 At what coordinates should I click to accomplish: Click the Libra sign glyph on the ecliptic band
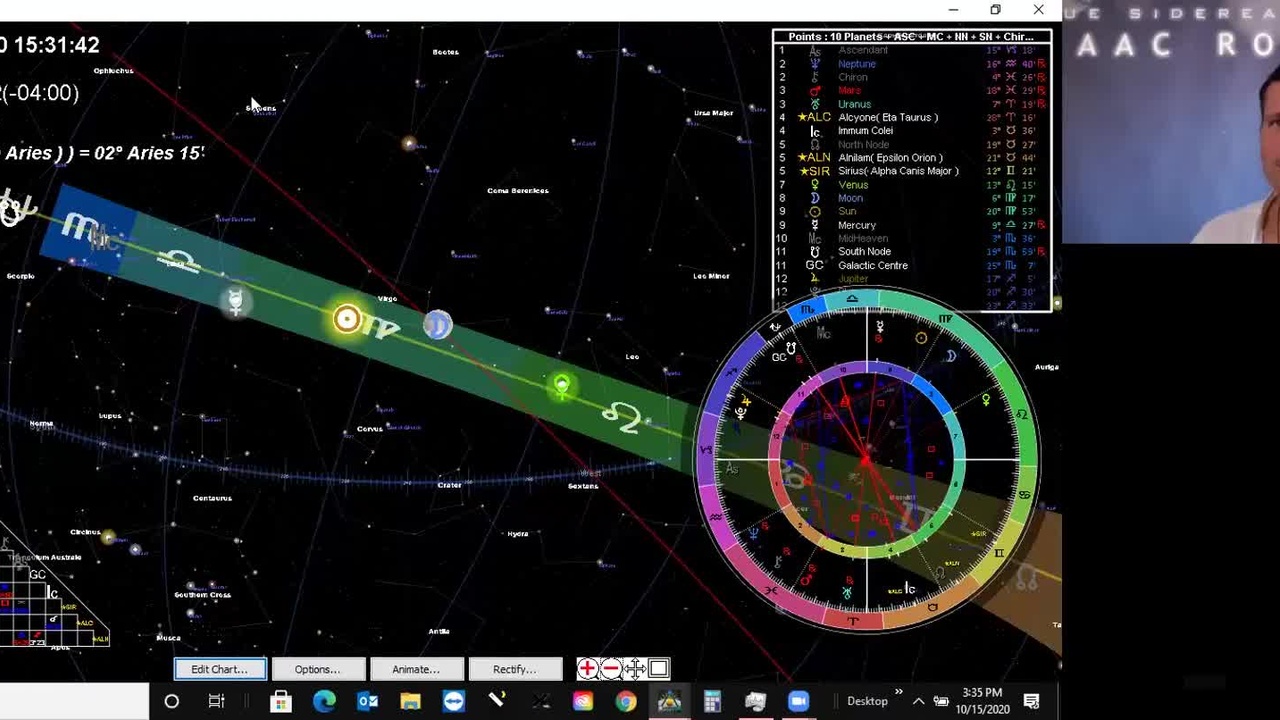coord(178,262)
